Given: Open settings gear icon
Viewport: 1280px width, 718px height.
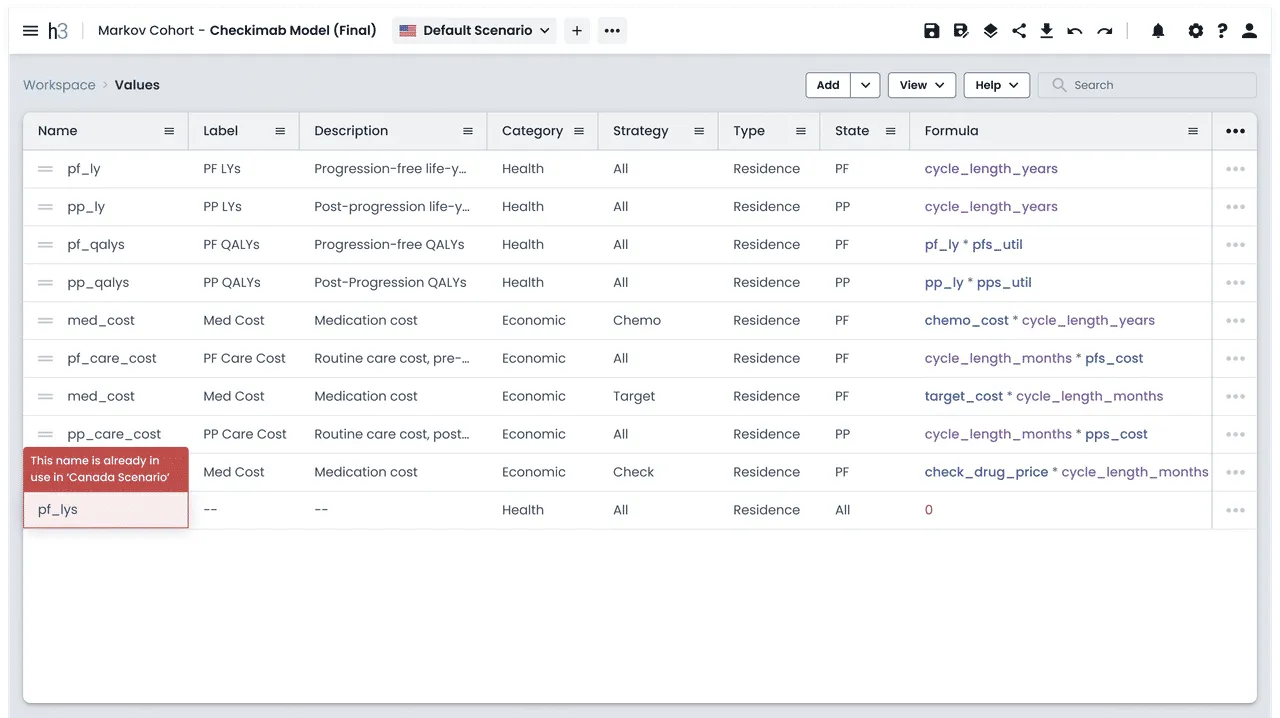Looking at the screenshot, I should pos(1195,31).
